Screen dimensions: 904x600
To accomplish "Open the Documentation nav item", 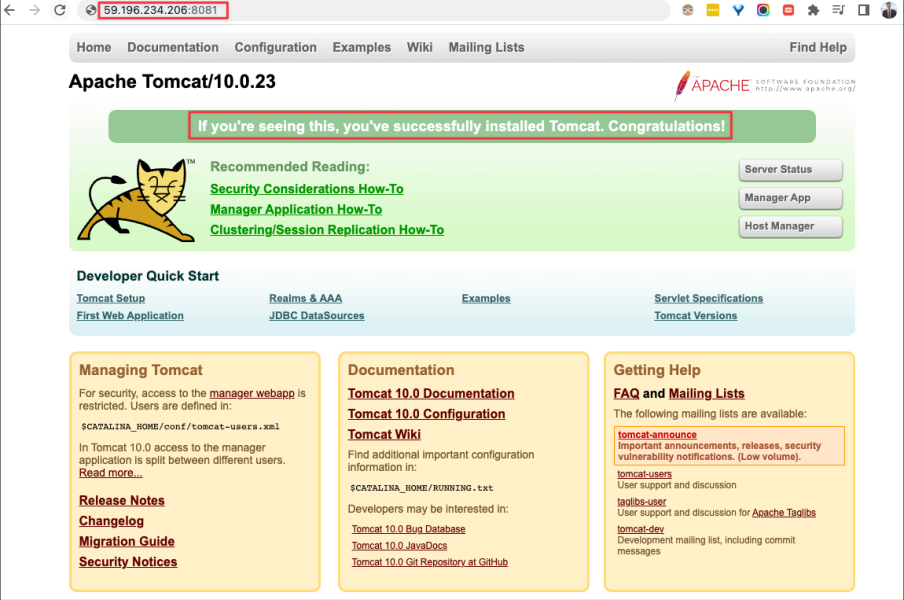I will point(173,47).
